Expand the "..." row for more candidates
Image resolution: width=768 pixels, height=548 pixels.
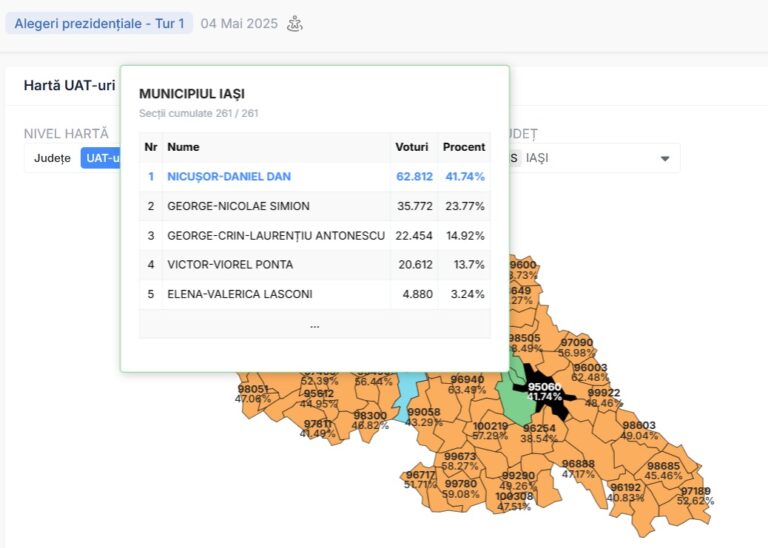click(x=314, y=324)
